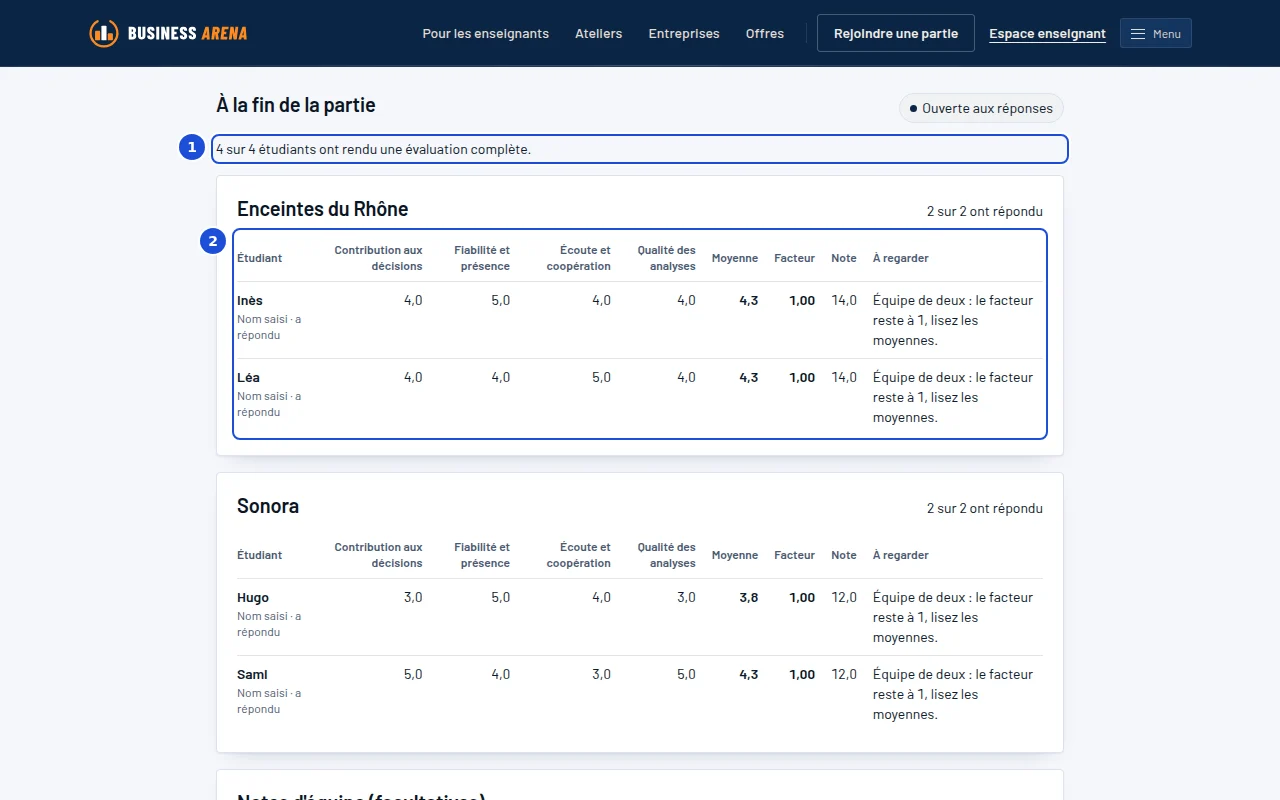Click Hugo's Moyenne value 3,8
This screenshot has height=800, width=1280.
(x=749, y=597)
